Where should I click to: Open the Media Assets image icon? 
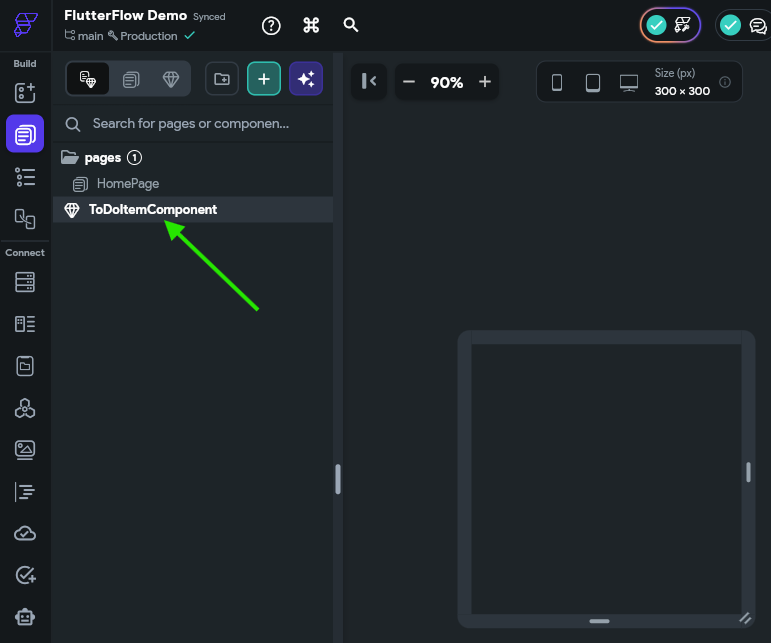click(x=25, y=450)
